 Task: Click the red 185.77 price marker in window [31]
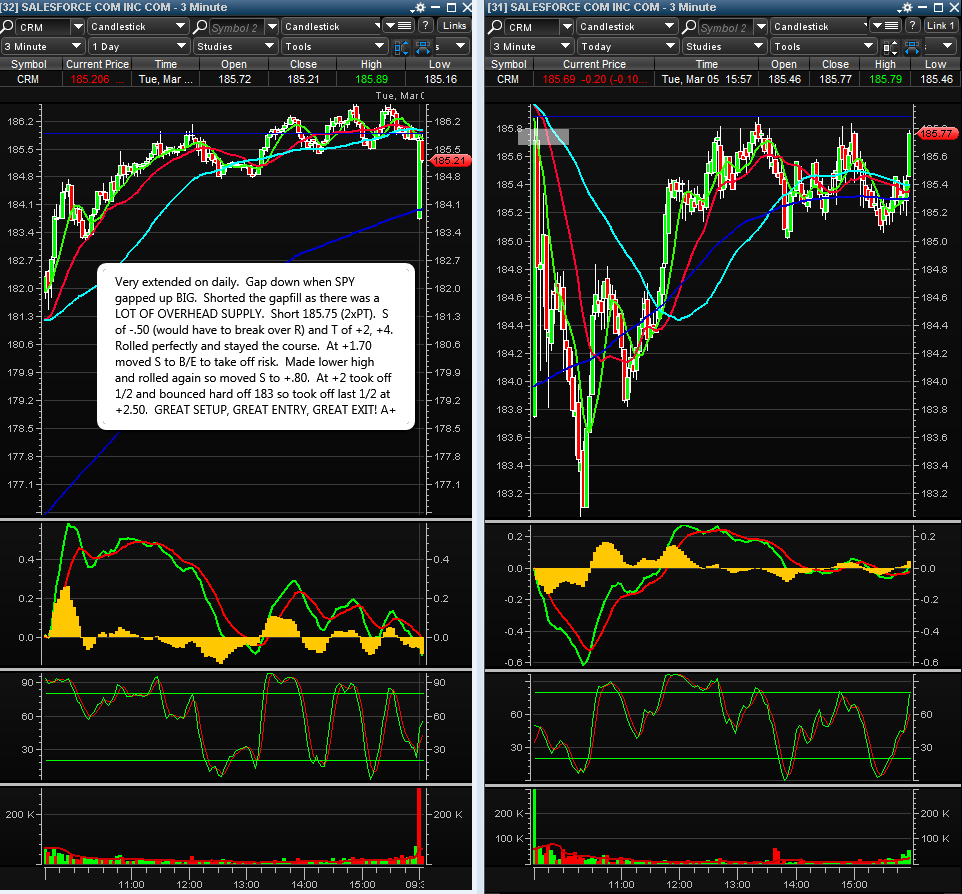click(x=936, y=133)
